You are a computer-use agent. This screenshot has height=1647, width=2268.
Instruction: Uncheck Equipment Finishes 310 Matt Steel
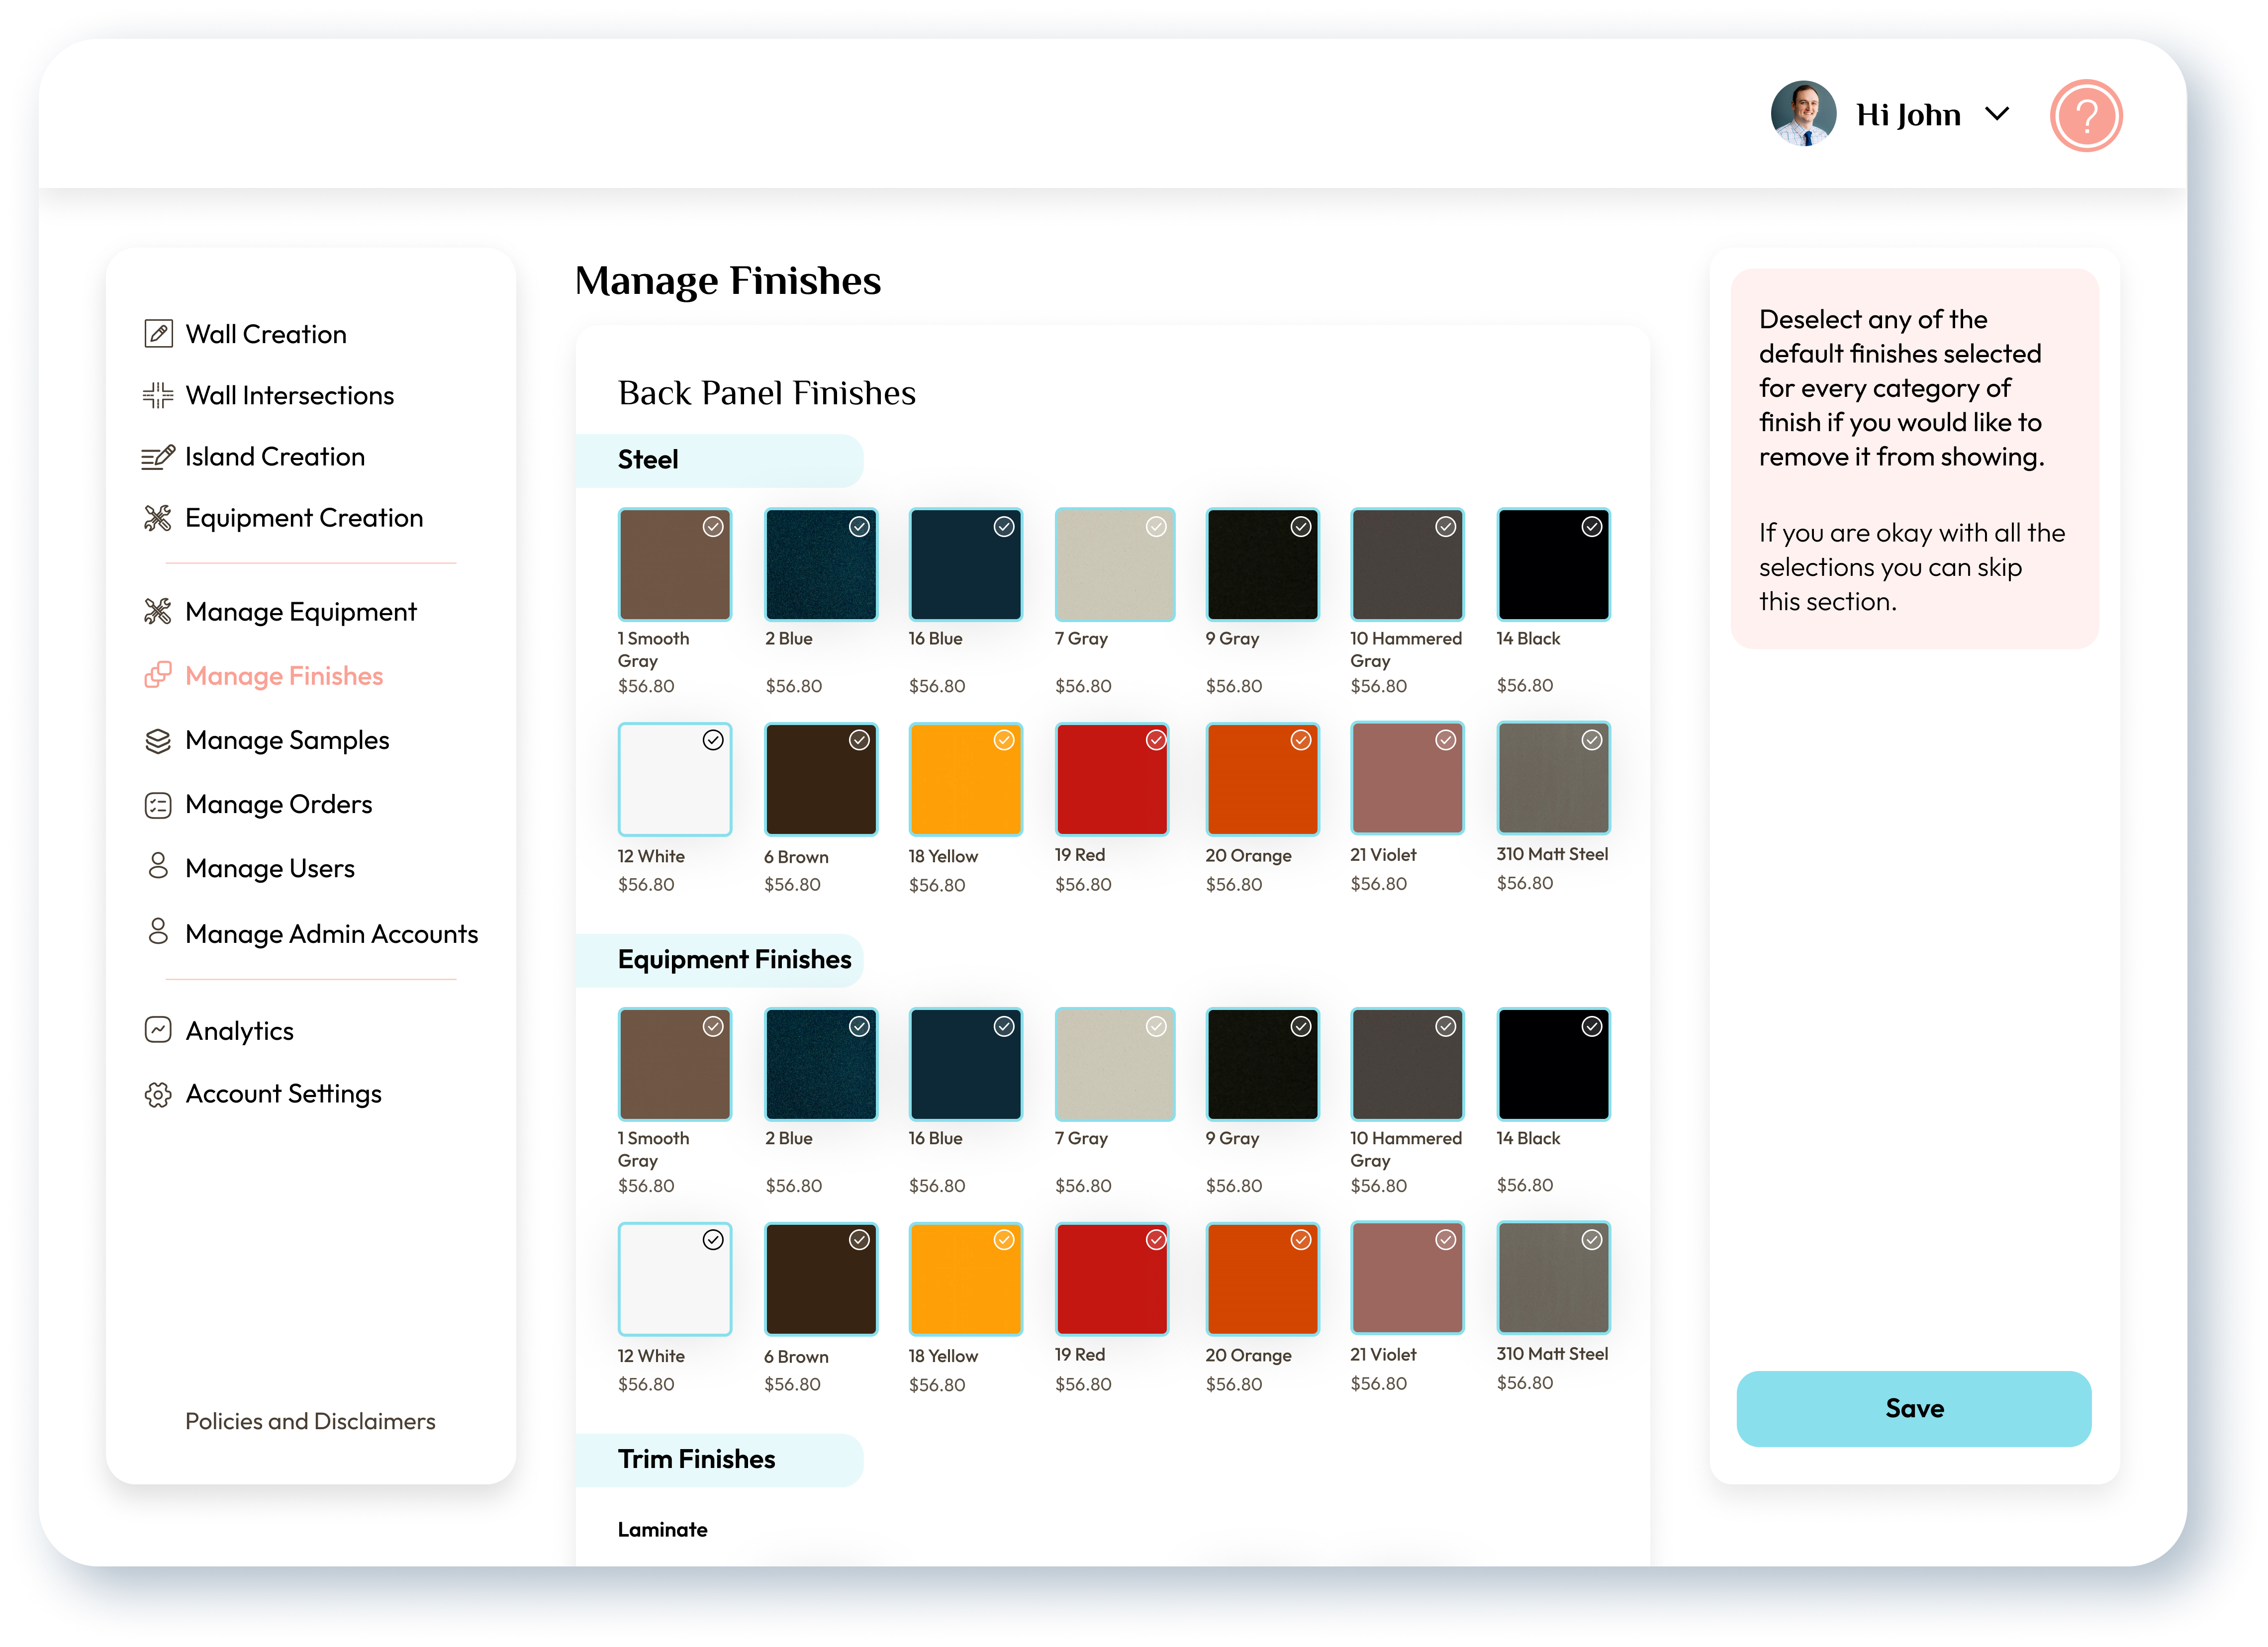1592,1239
